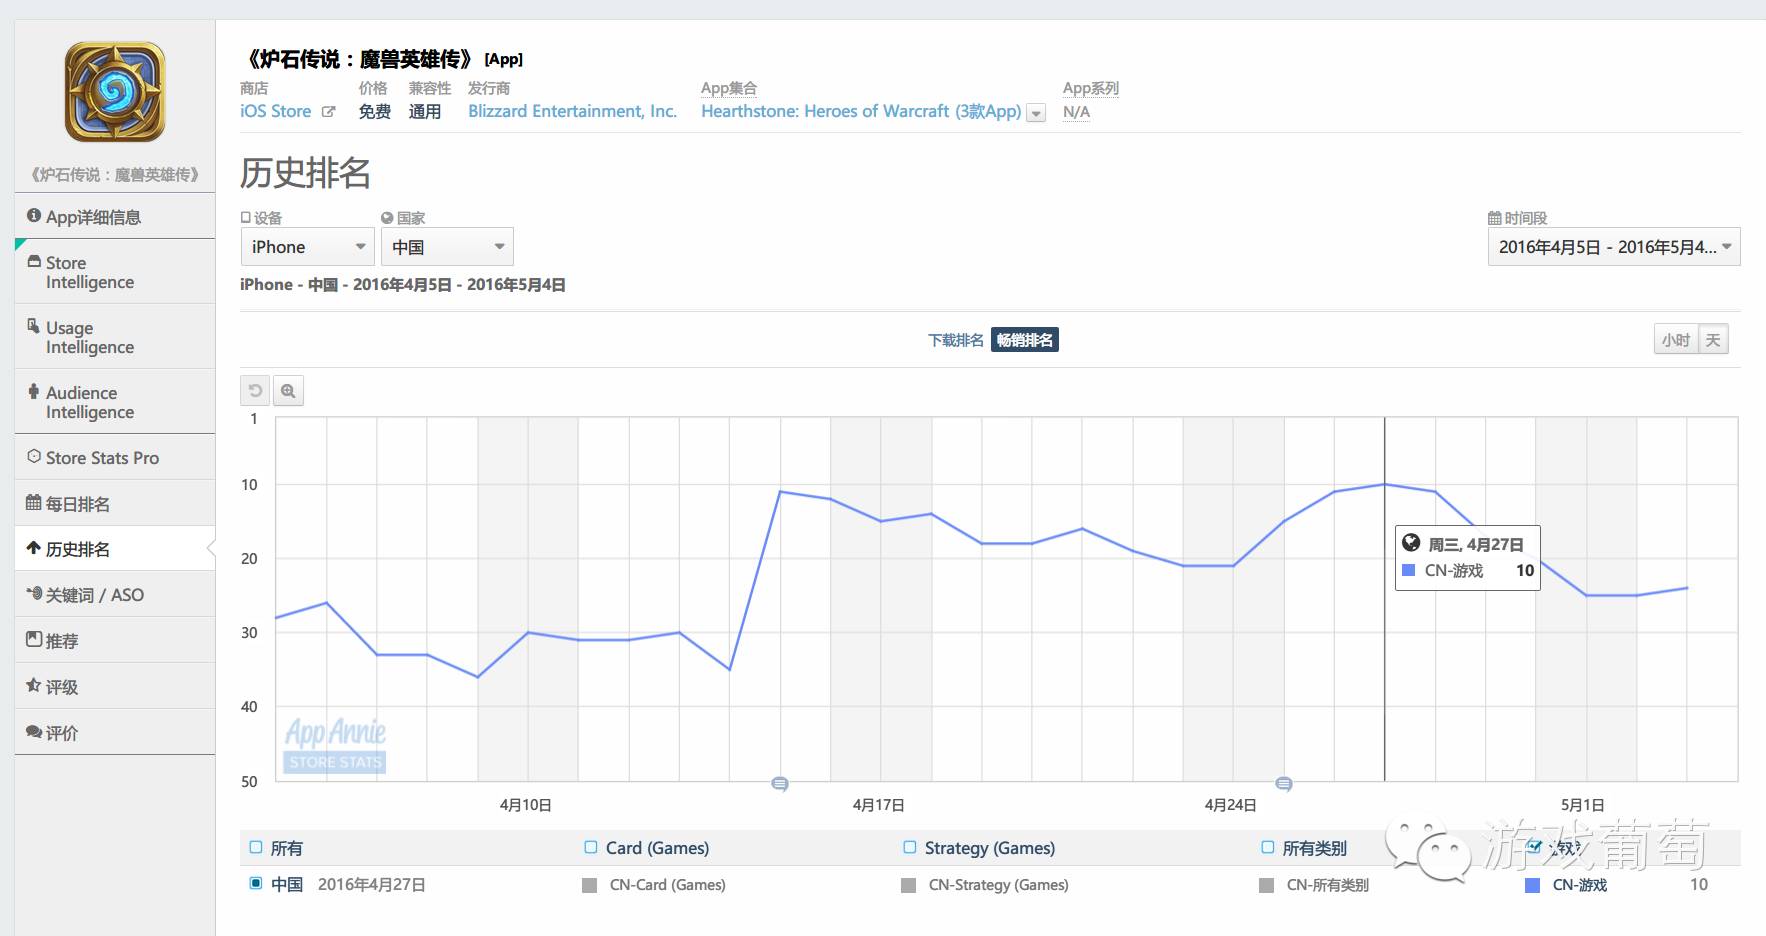Open the iPhone device dropdown
This screenshot has width=1766, height=936.
(x=307, y=247)
